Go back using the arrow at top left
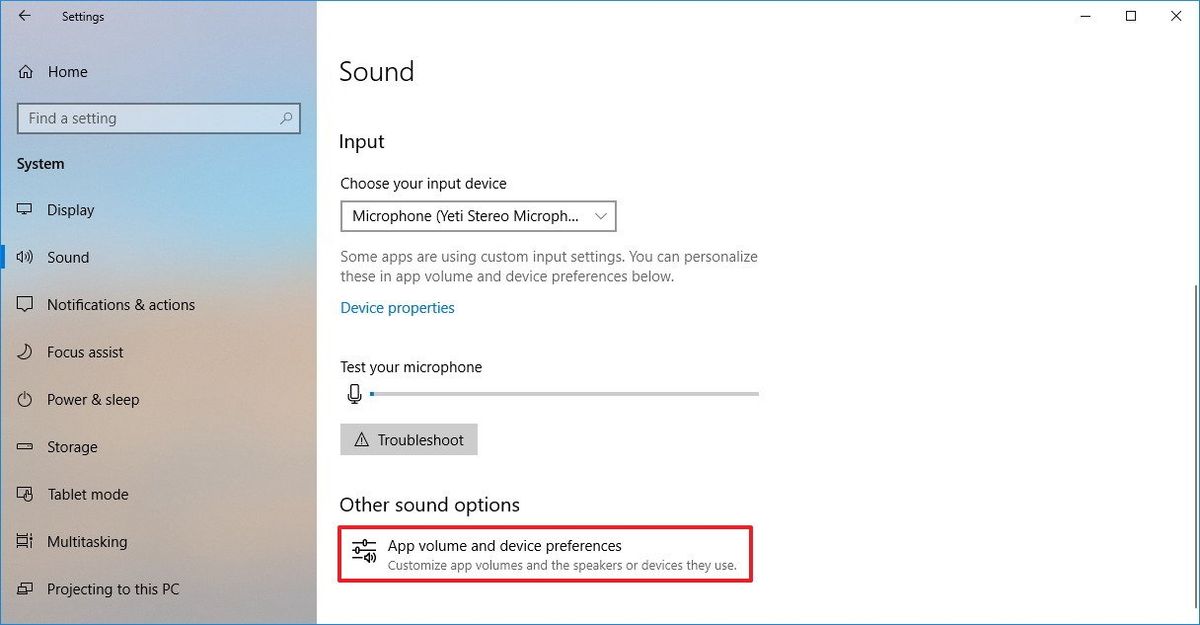Viewport: 1200px width, 625px height. pos(23,16)
